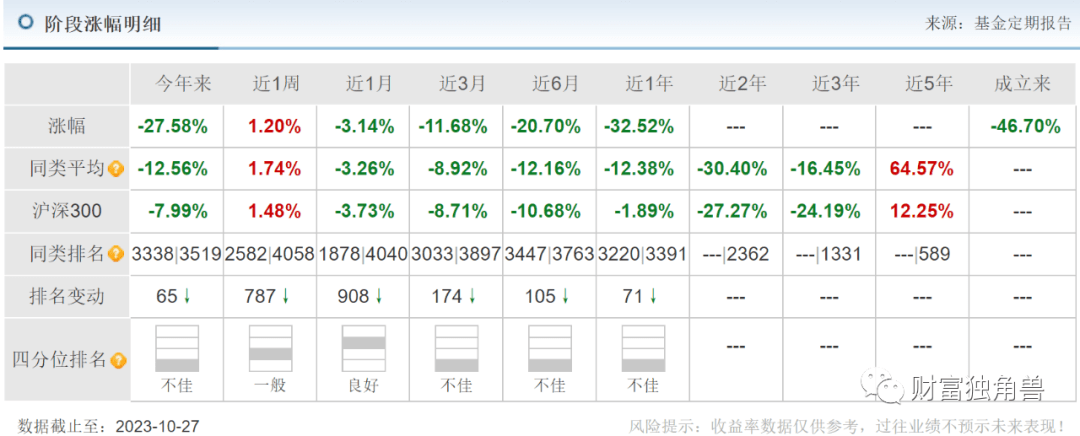1080x436 pixels.
Task: Click the 阶段涨幅明细 section title
Action: tap(102, 23)
